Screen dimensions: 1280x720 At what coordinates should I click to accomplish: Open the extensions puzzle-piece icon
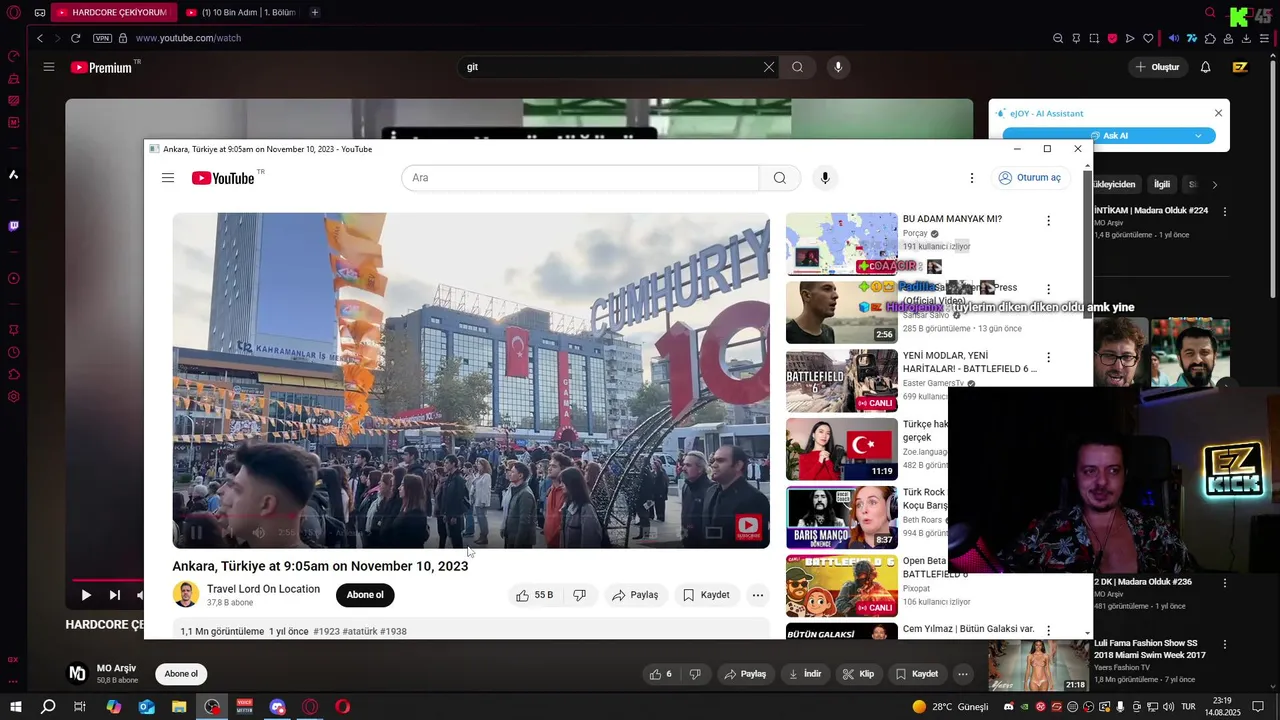pos(1210,38)
